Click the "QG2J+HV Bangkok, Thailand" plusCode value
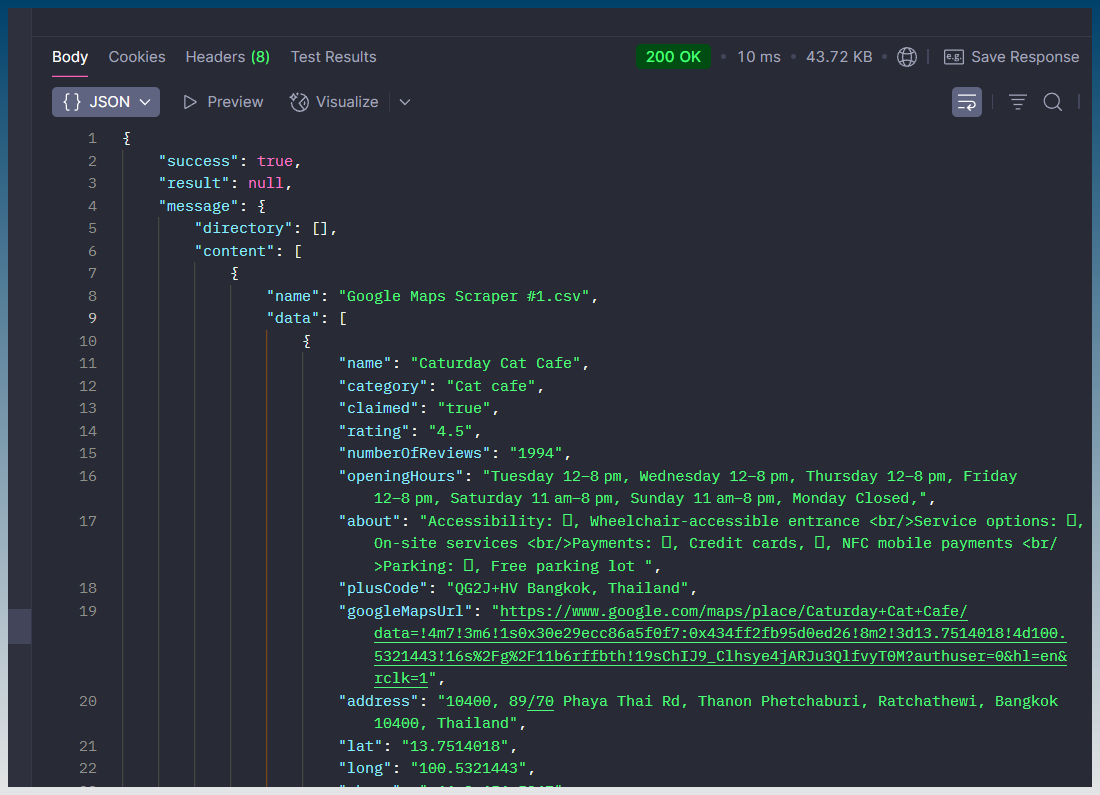The width and height of the screenshot is (1100, 795). [568, 588]
